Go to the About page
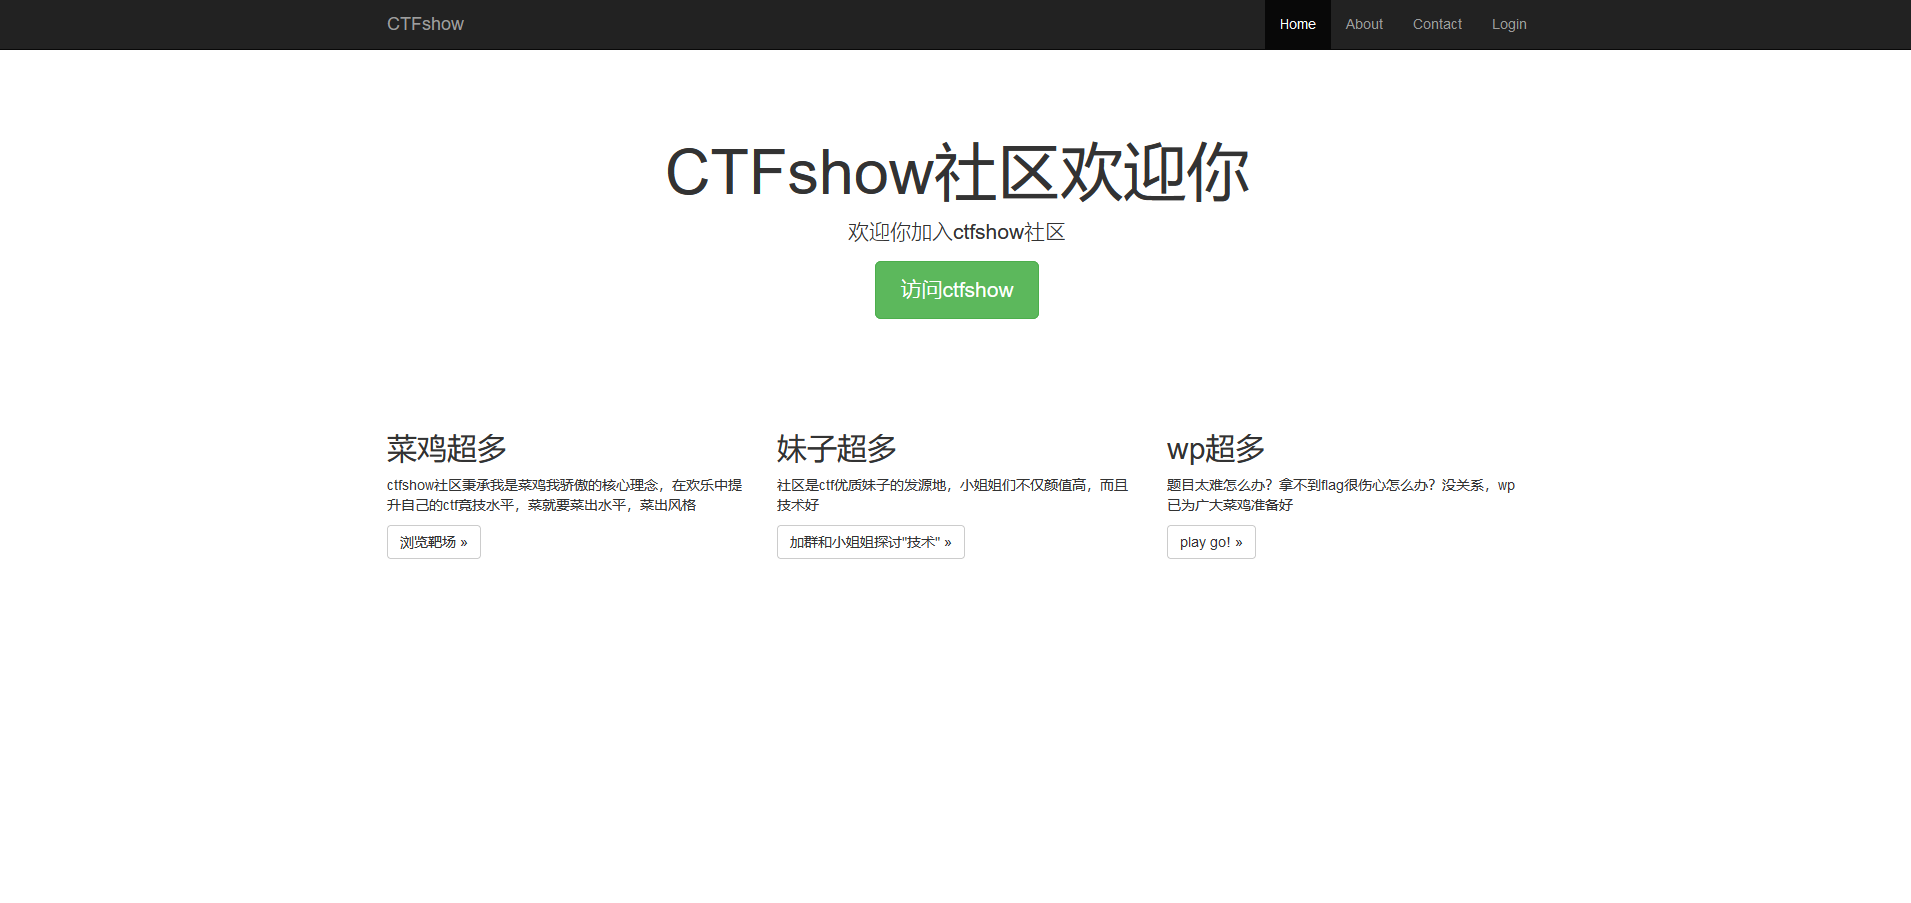This screenshot has width=1911, height=903. pos(1364,24)
